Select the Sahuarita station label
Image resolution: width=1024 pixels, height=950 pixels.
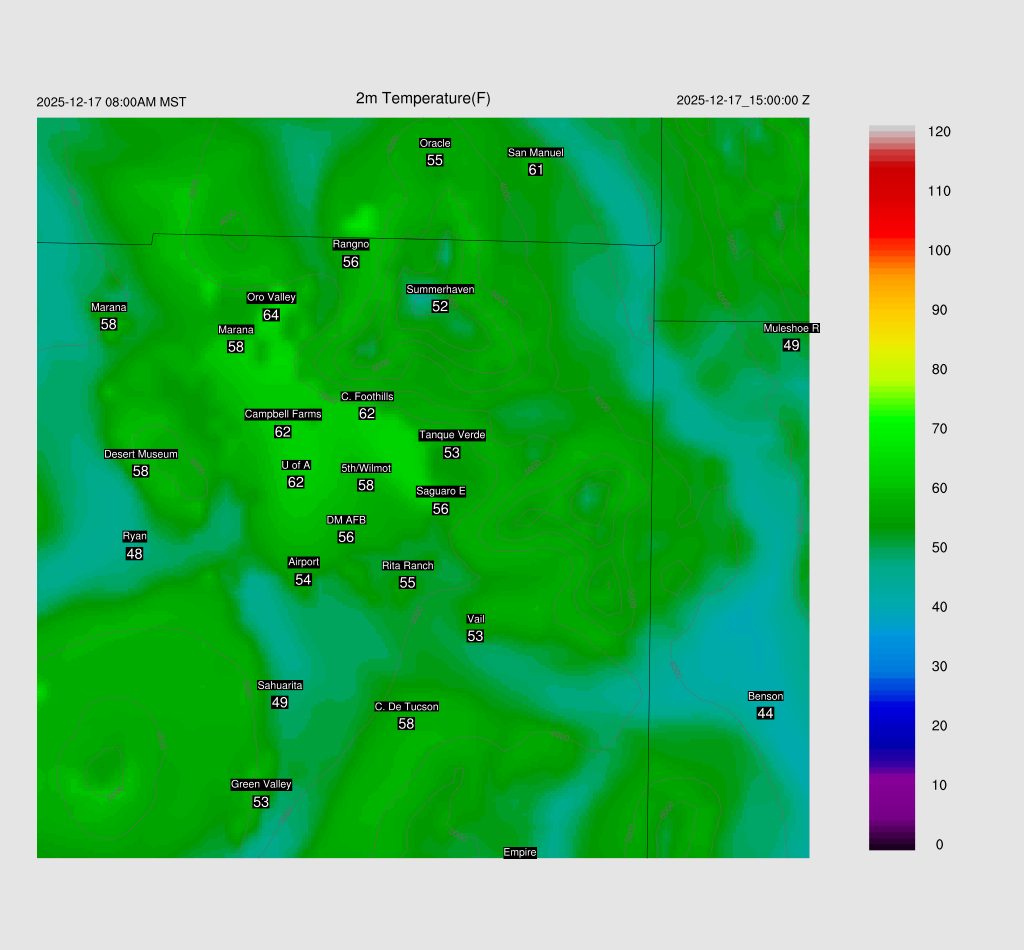tap(280, 685)
